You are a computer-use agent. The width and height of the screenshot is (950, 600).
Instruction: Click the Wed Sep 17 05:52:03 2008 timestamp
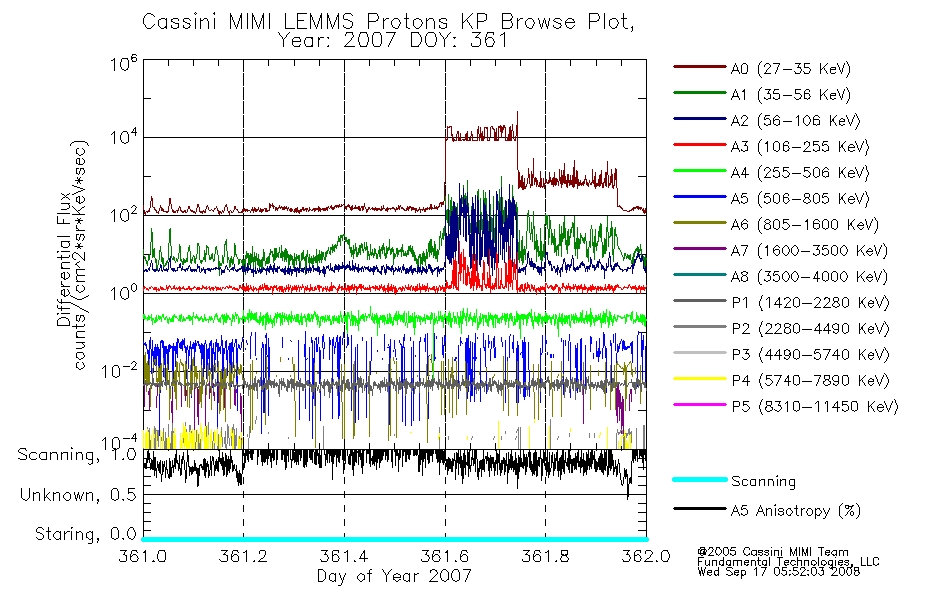(779, 572)
